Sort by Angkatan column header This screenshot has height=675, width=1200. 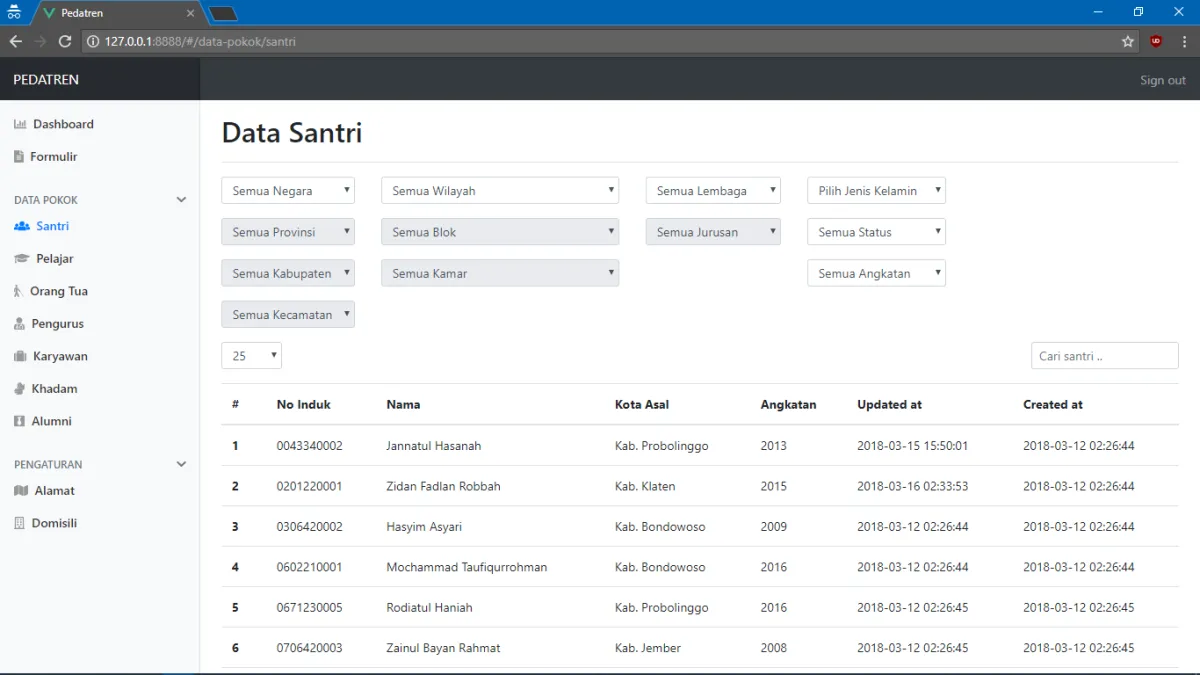pos(788,405)
